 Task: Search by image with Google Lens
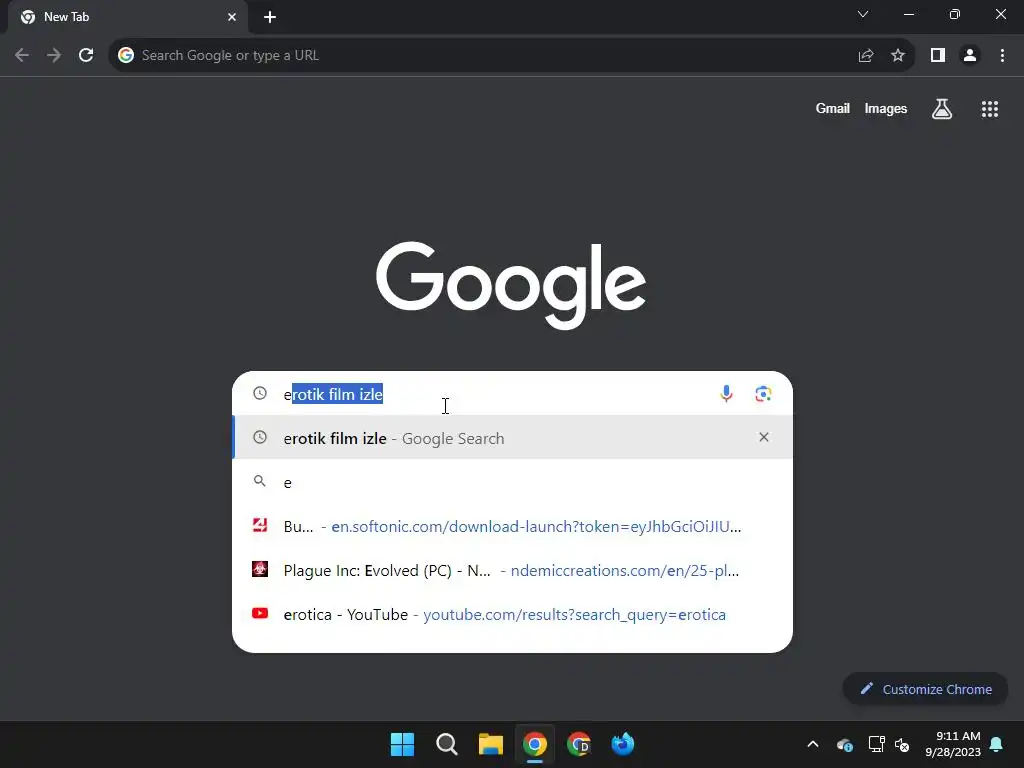coord(763,394)
